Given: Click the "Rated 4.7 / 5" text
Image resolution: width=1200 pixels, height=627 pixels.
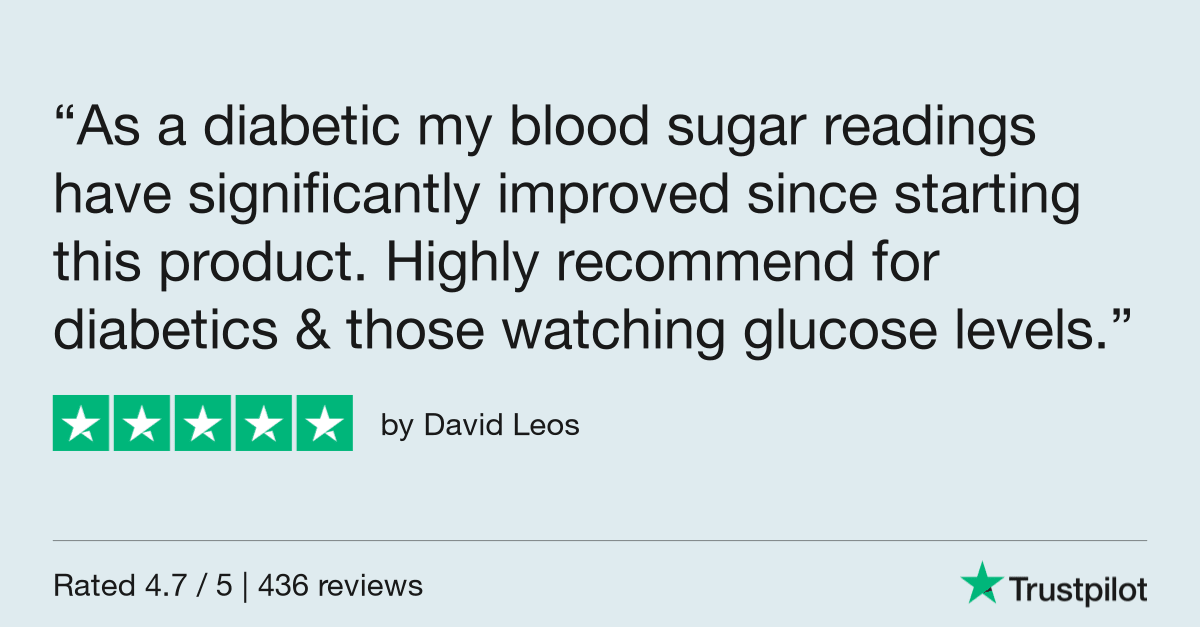Looking at the screenshot, I should coord(142,585).
